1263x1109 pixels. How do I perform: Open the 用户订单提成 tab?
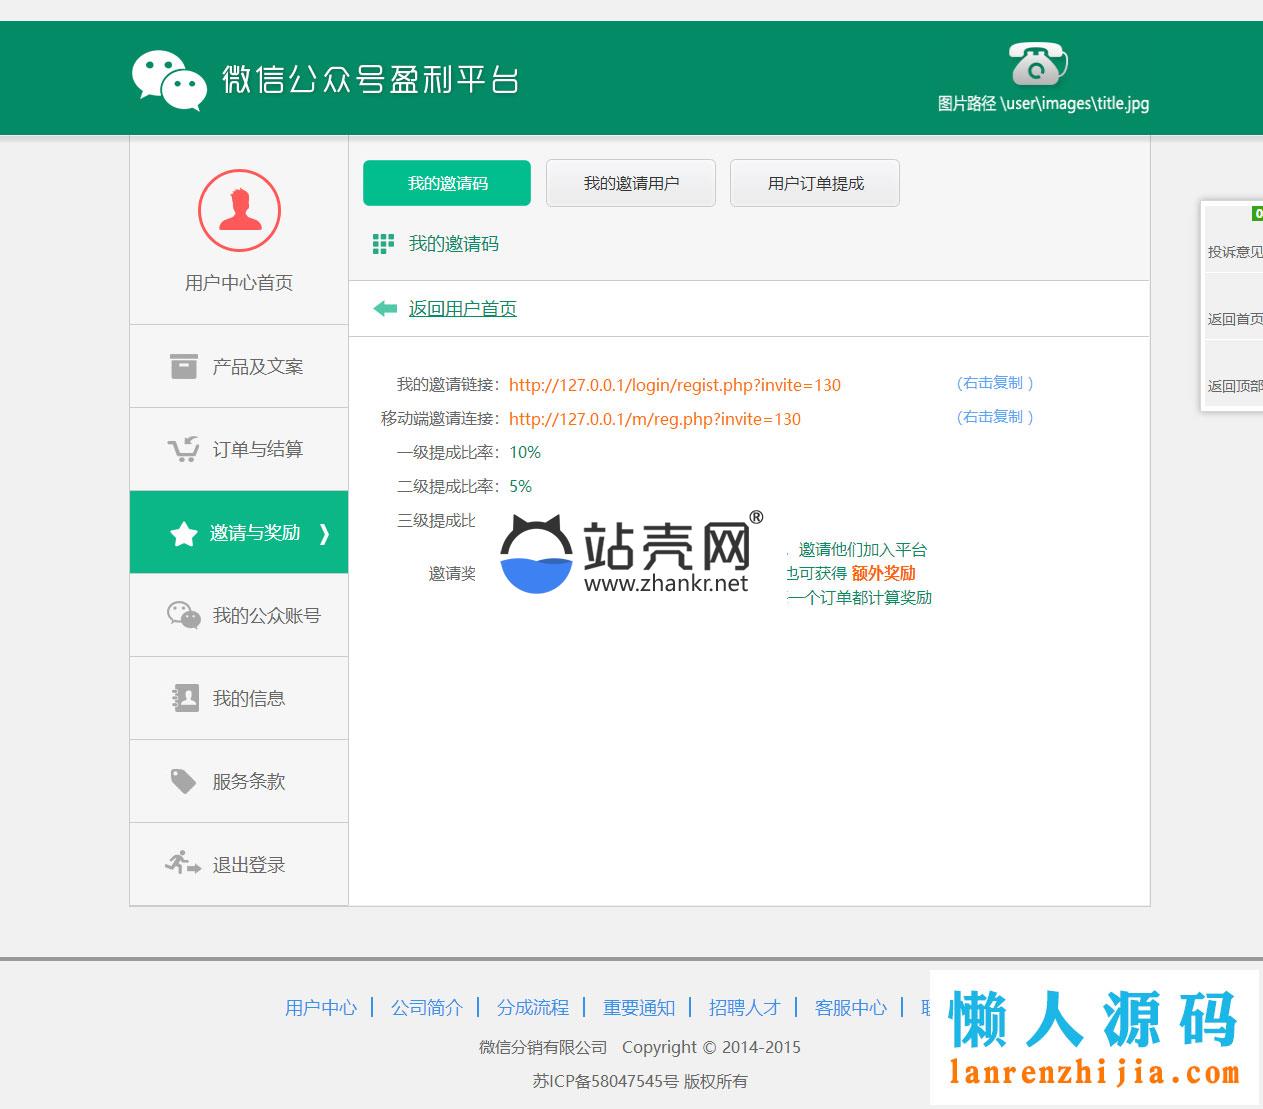click(x=815, y=183)
